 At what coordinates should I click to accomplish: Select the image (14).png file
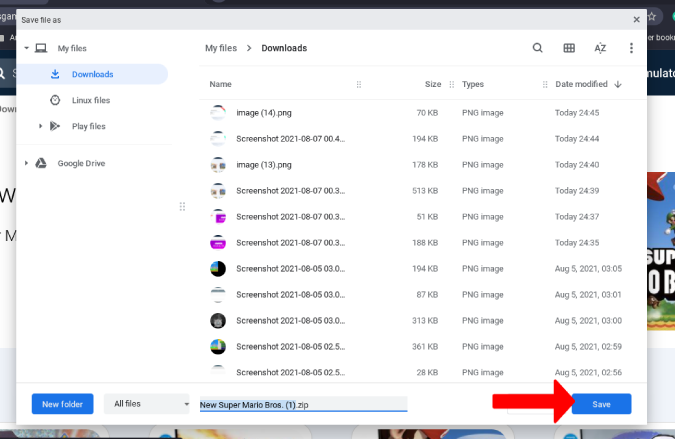[264, 112]
